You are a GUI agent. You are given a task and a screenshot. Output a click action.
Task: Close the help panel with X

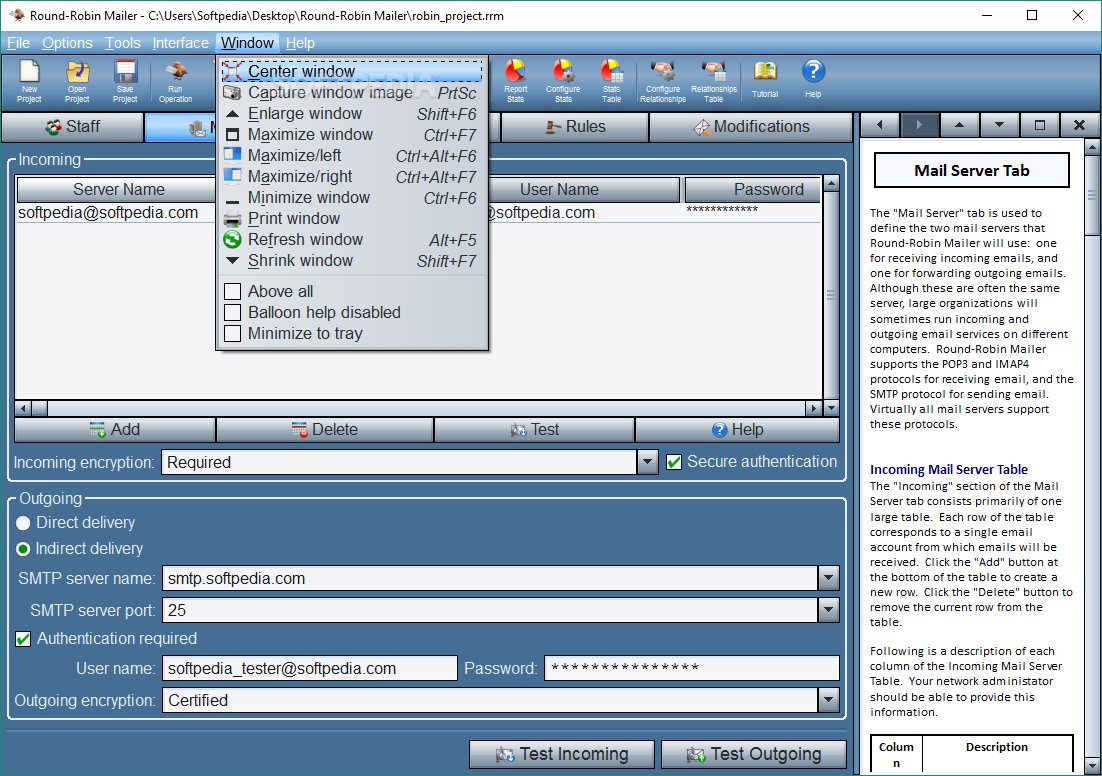pos(1080,126)
